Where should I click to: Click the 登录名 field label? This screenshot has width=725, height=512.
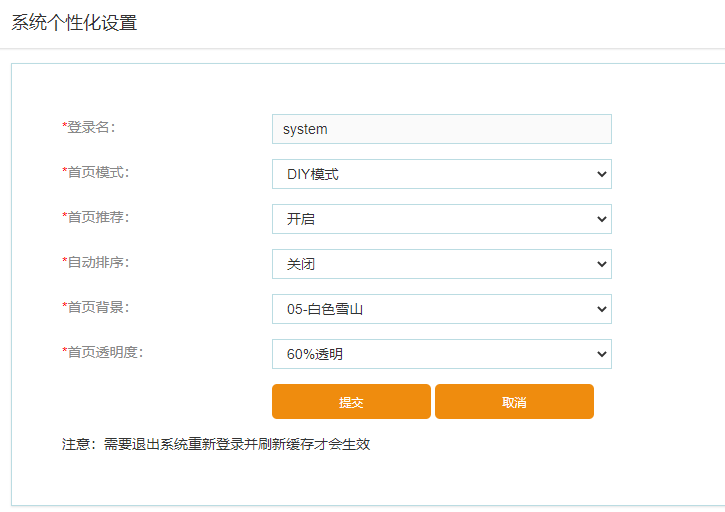pos(90,127)
